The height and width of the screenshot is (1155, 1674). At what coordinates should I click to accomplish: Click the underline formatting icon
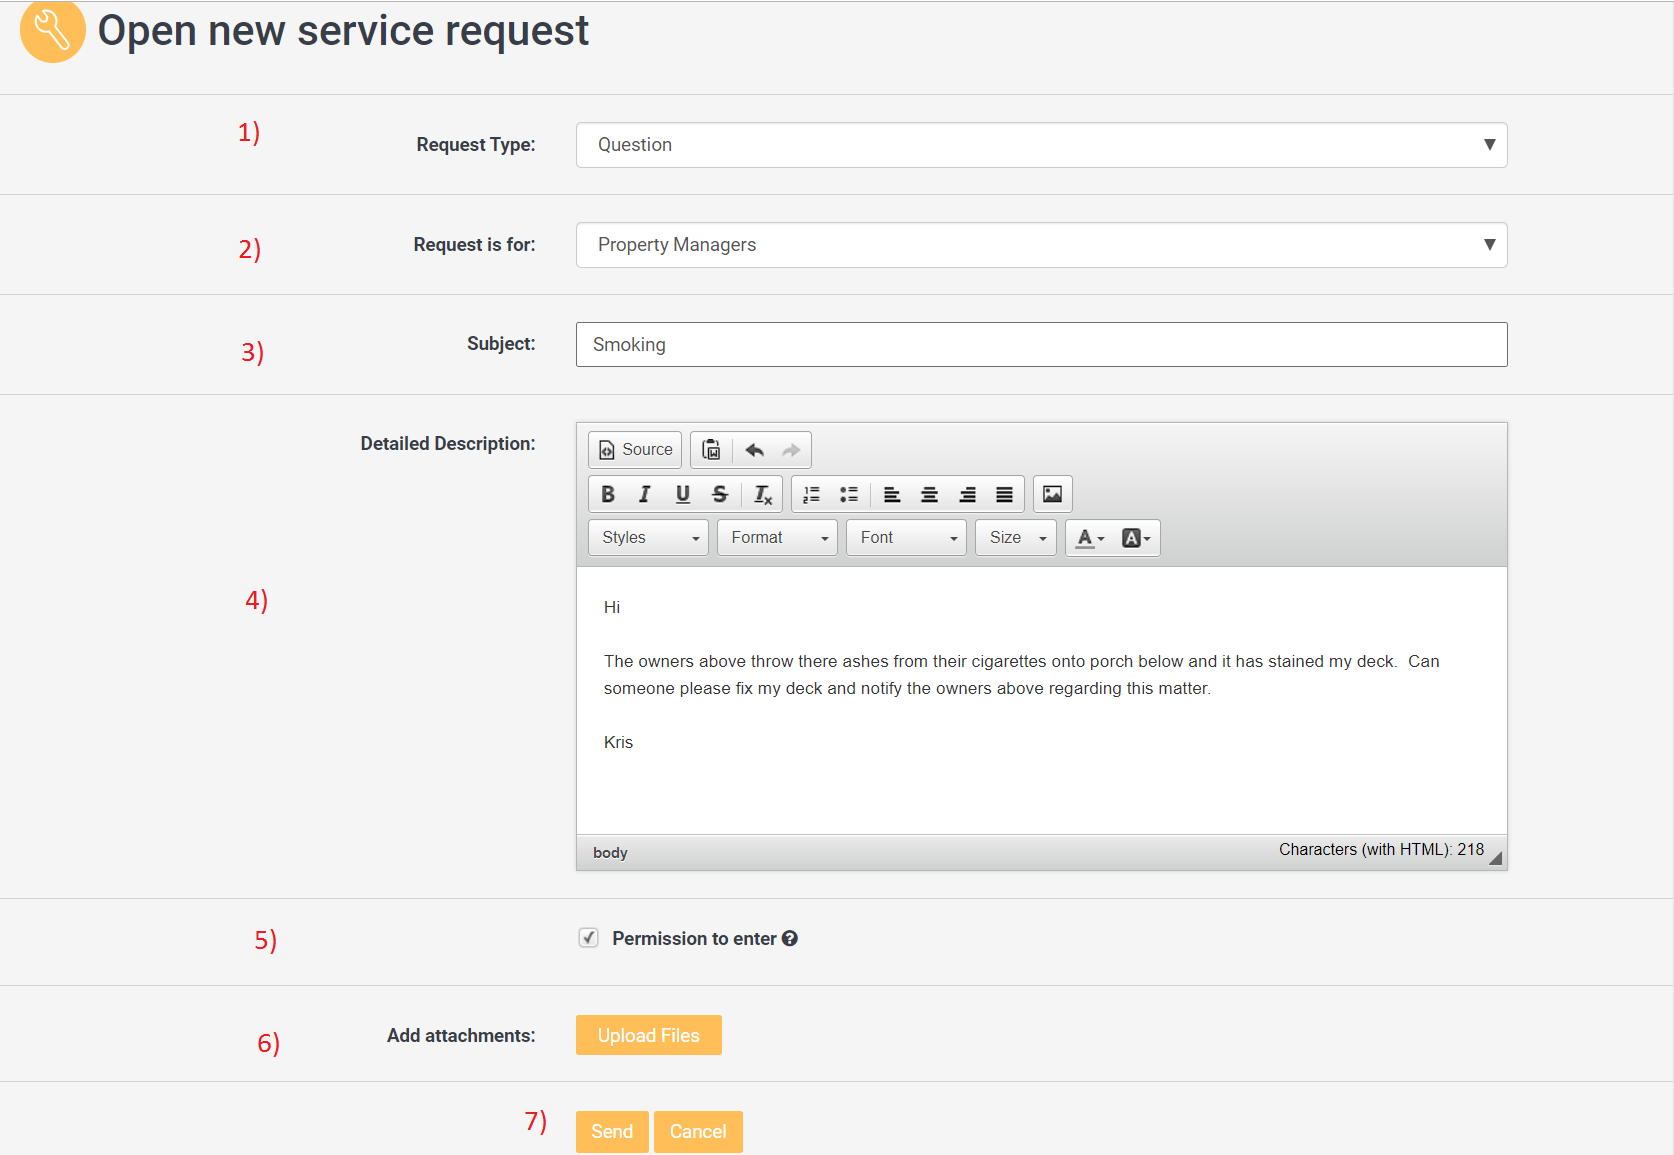(x=682, y=494)
